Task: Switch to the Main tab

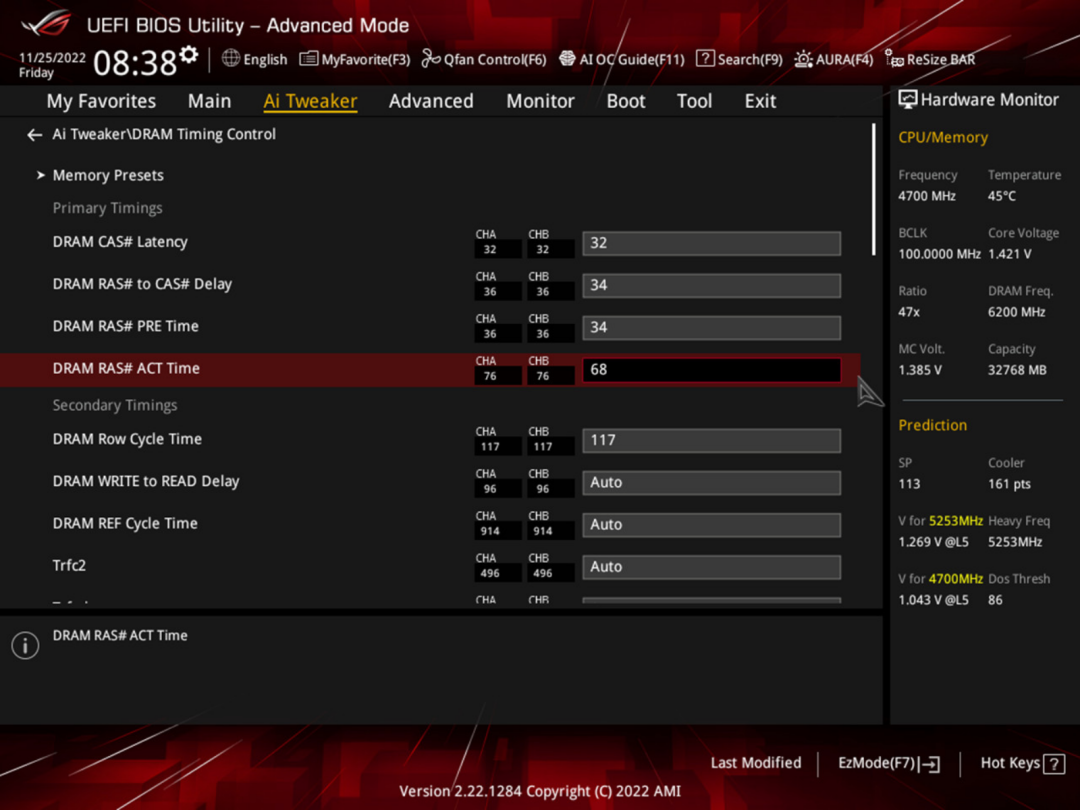Action: [x=209, y=101]
